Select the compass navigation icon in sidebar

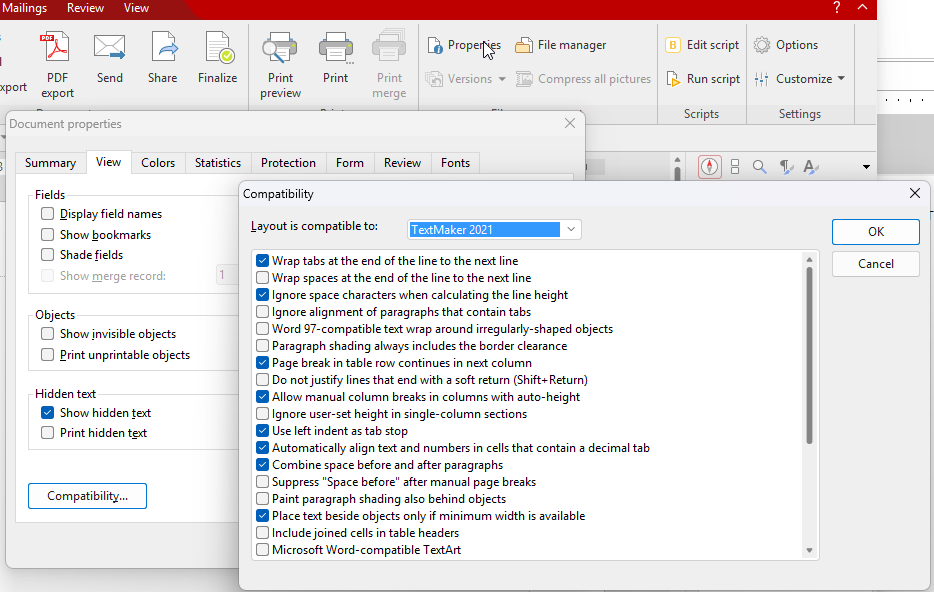pyautogui.click(x=710, y=167)
